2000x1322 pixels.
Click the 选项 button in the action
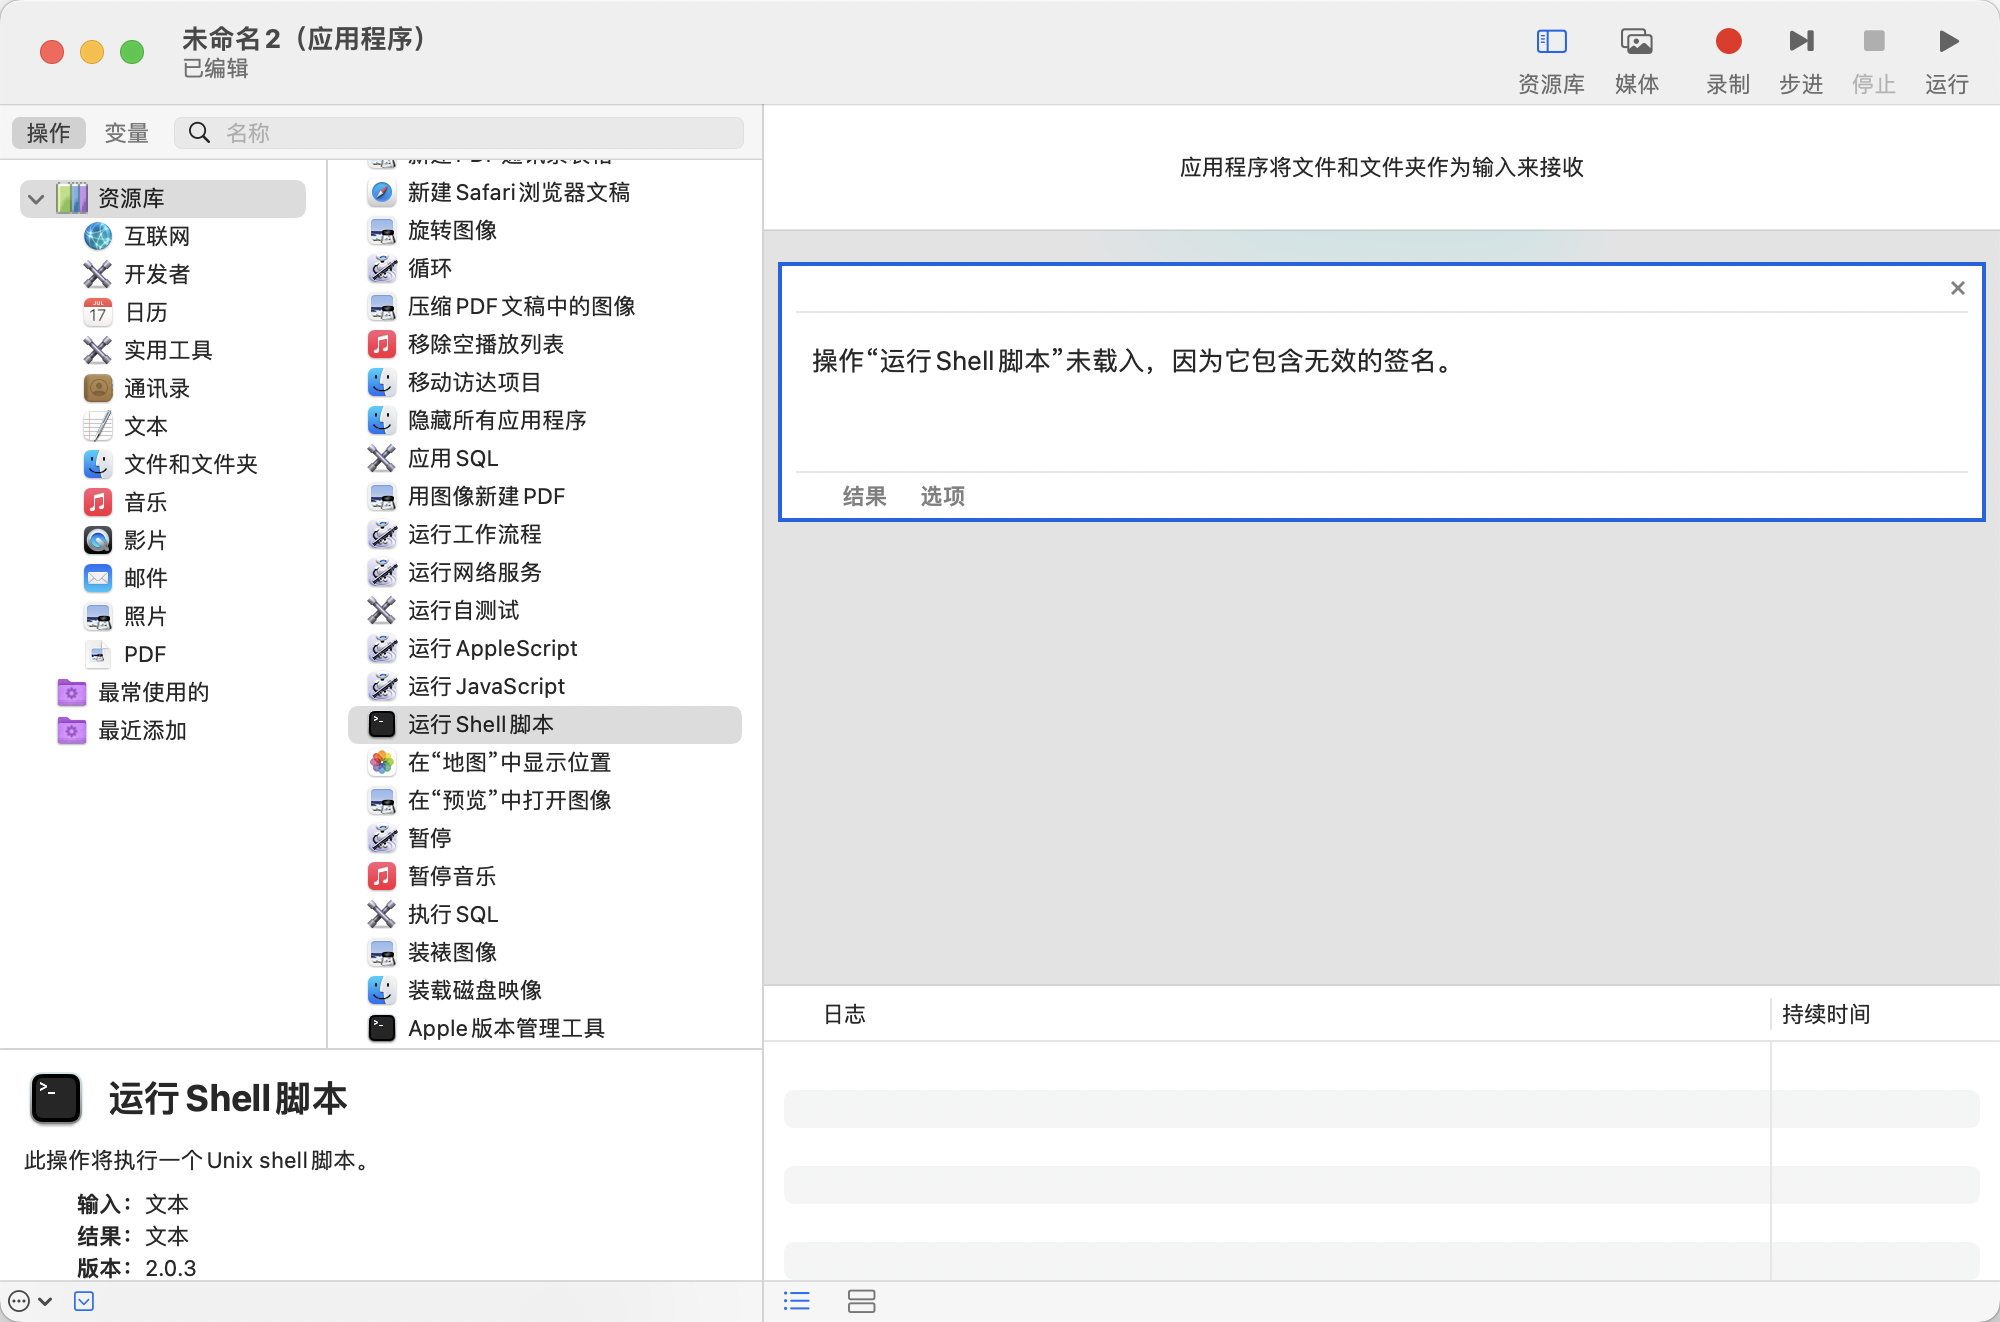click(x=942, y=496)
